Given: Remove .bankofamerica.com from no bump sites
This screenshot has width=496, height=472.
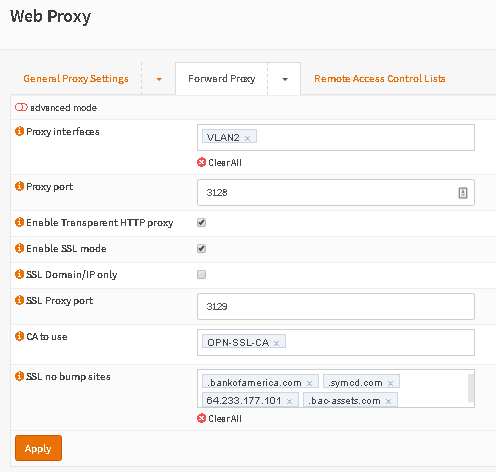Looking at the screenshot, I should point(309,383).
